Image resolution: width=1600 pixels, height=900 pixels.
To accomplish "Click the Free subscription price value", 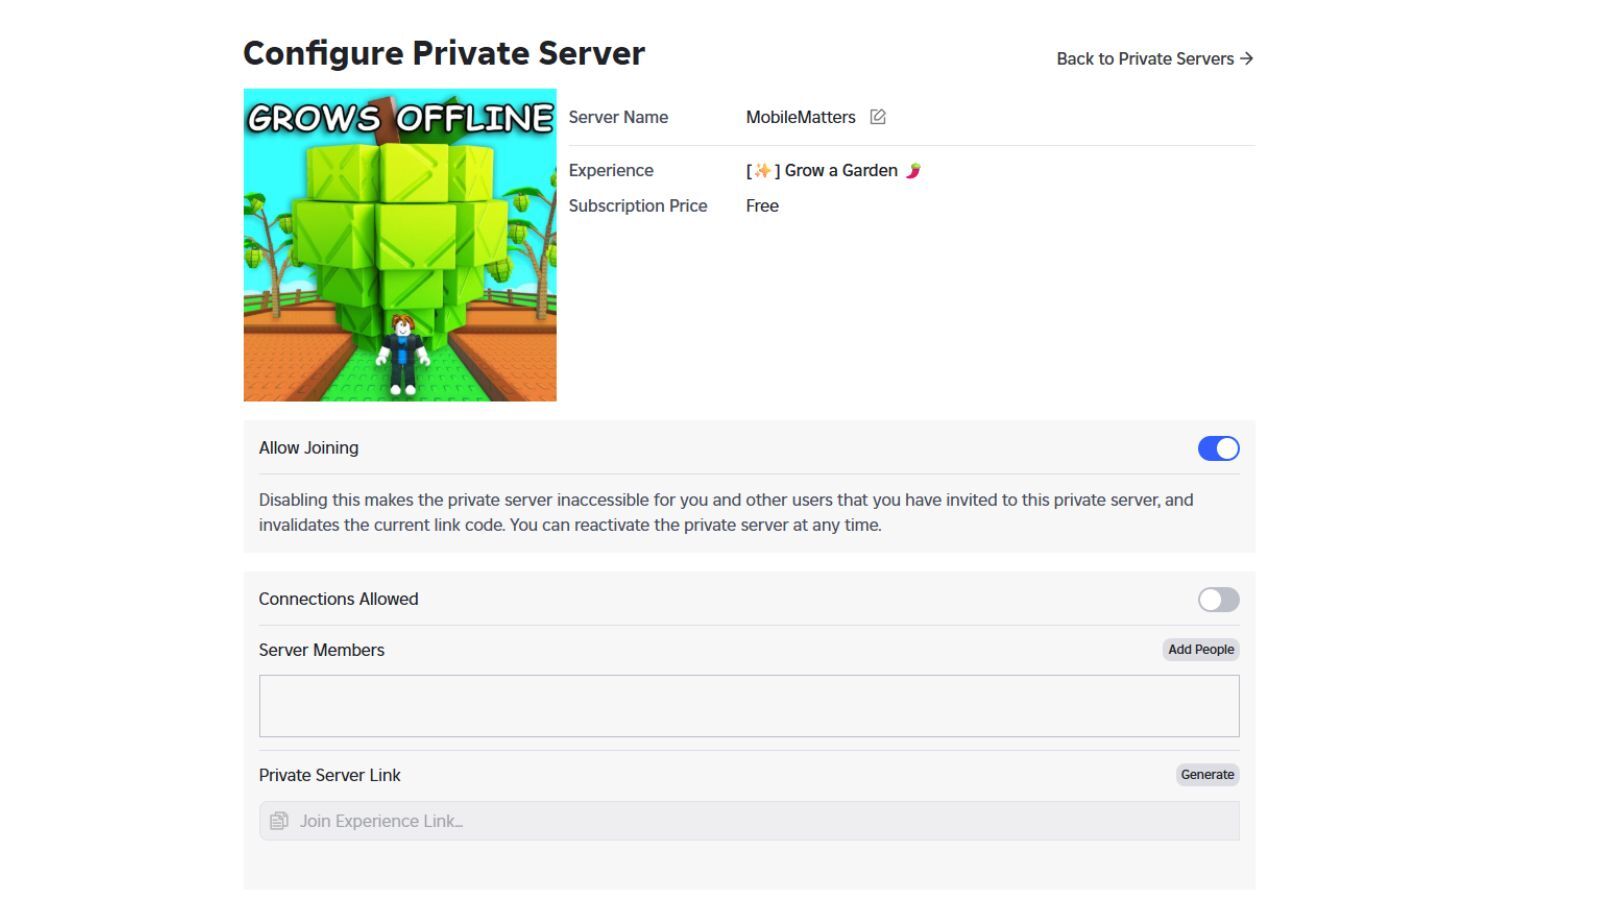I will click(x=762, y=206).
